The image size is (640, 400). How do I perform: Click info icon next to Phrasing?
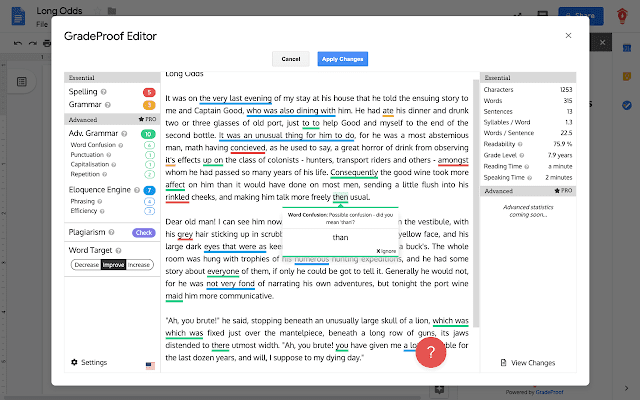pos(100,201)
